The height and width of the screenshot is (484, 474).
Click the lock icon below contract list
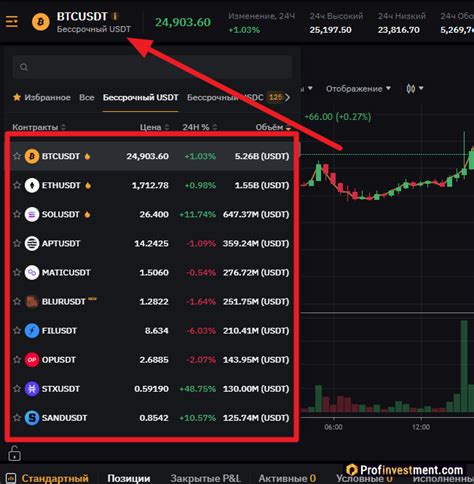(x=14, y=453)
